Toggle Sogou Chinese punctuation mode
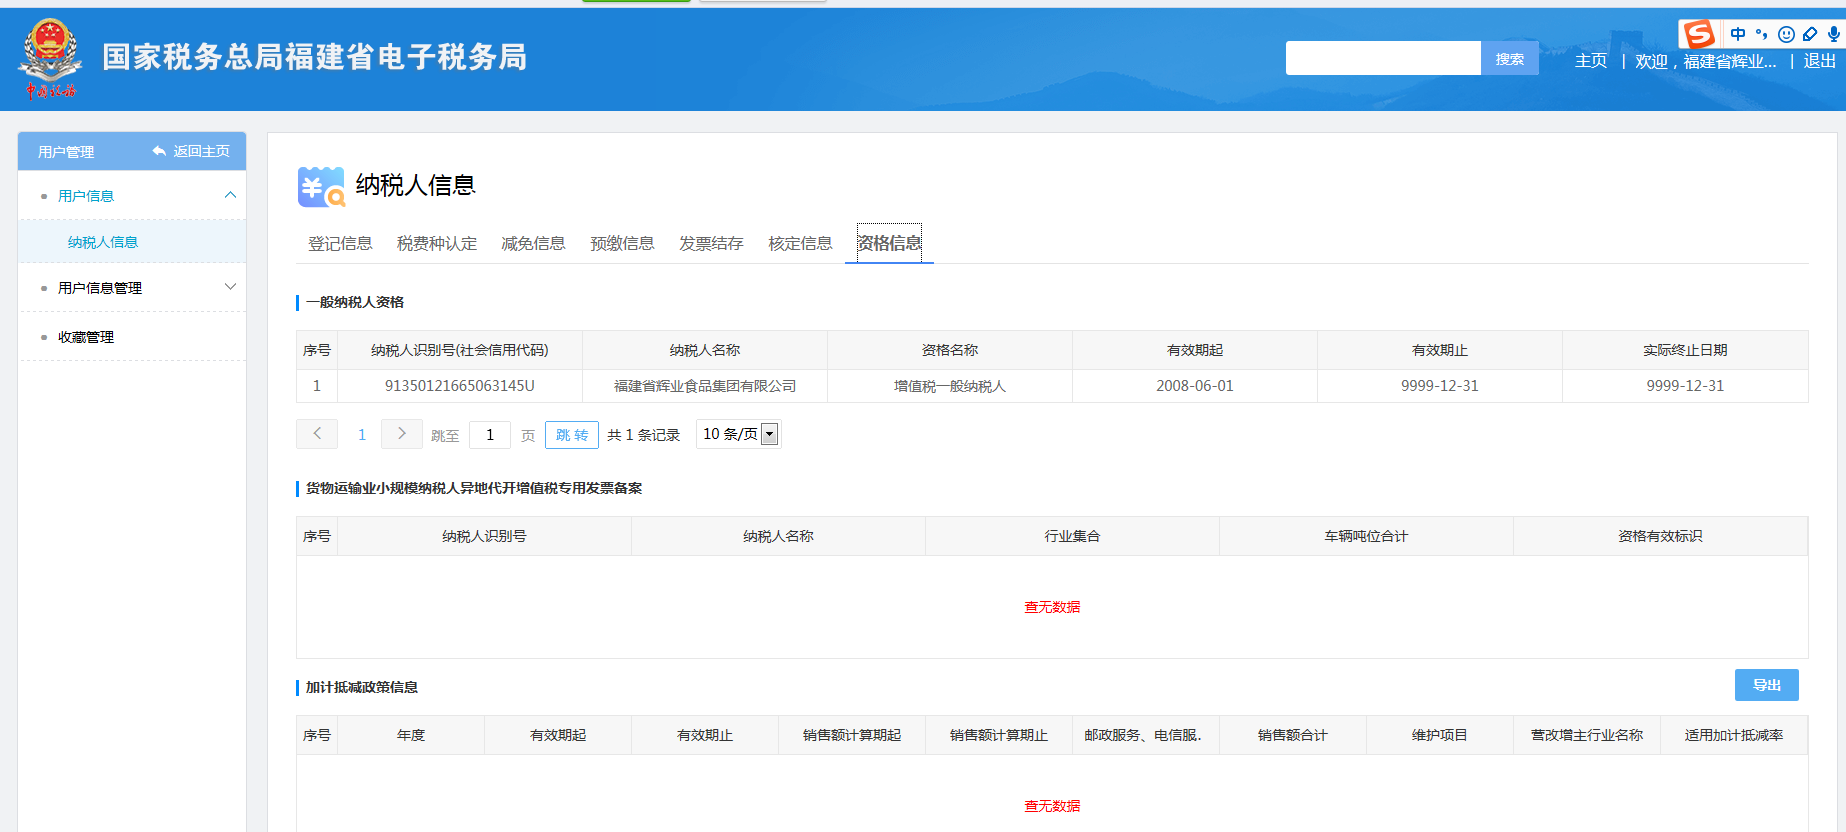Screen dimensions: 1846x832 (x=1762, y=34)
